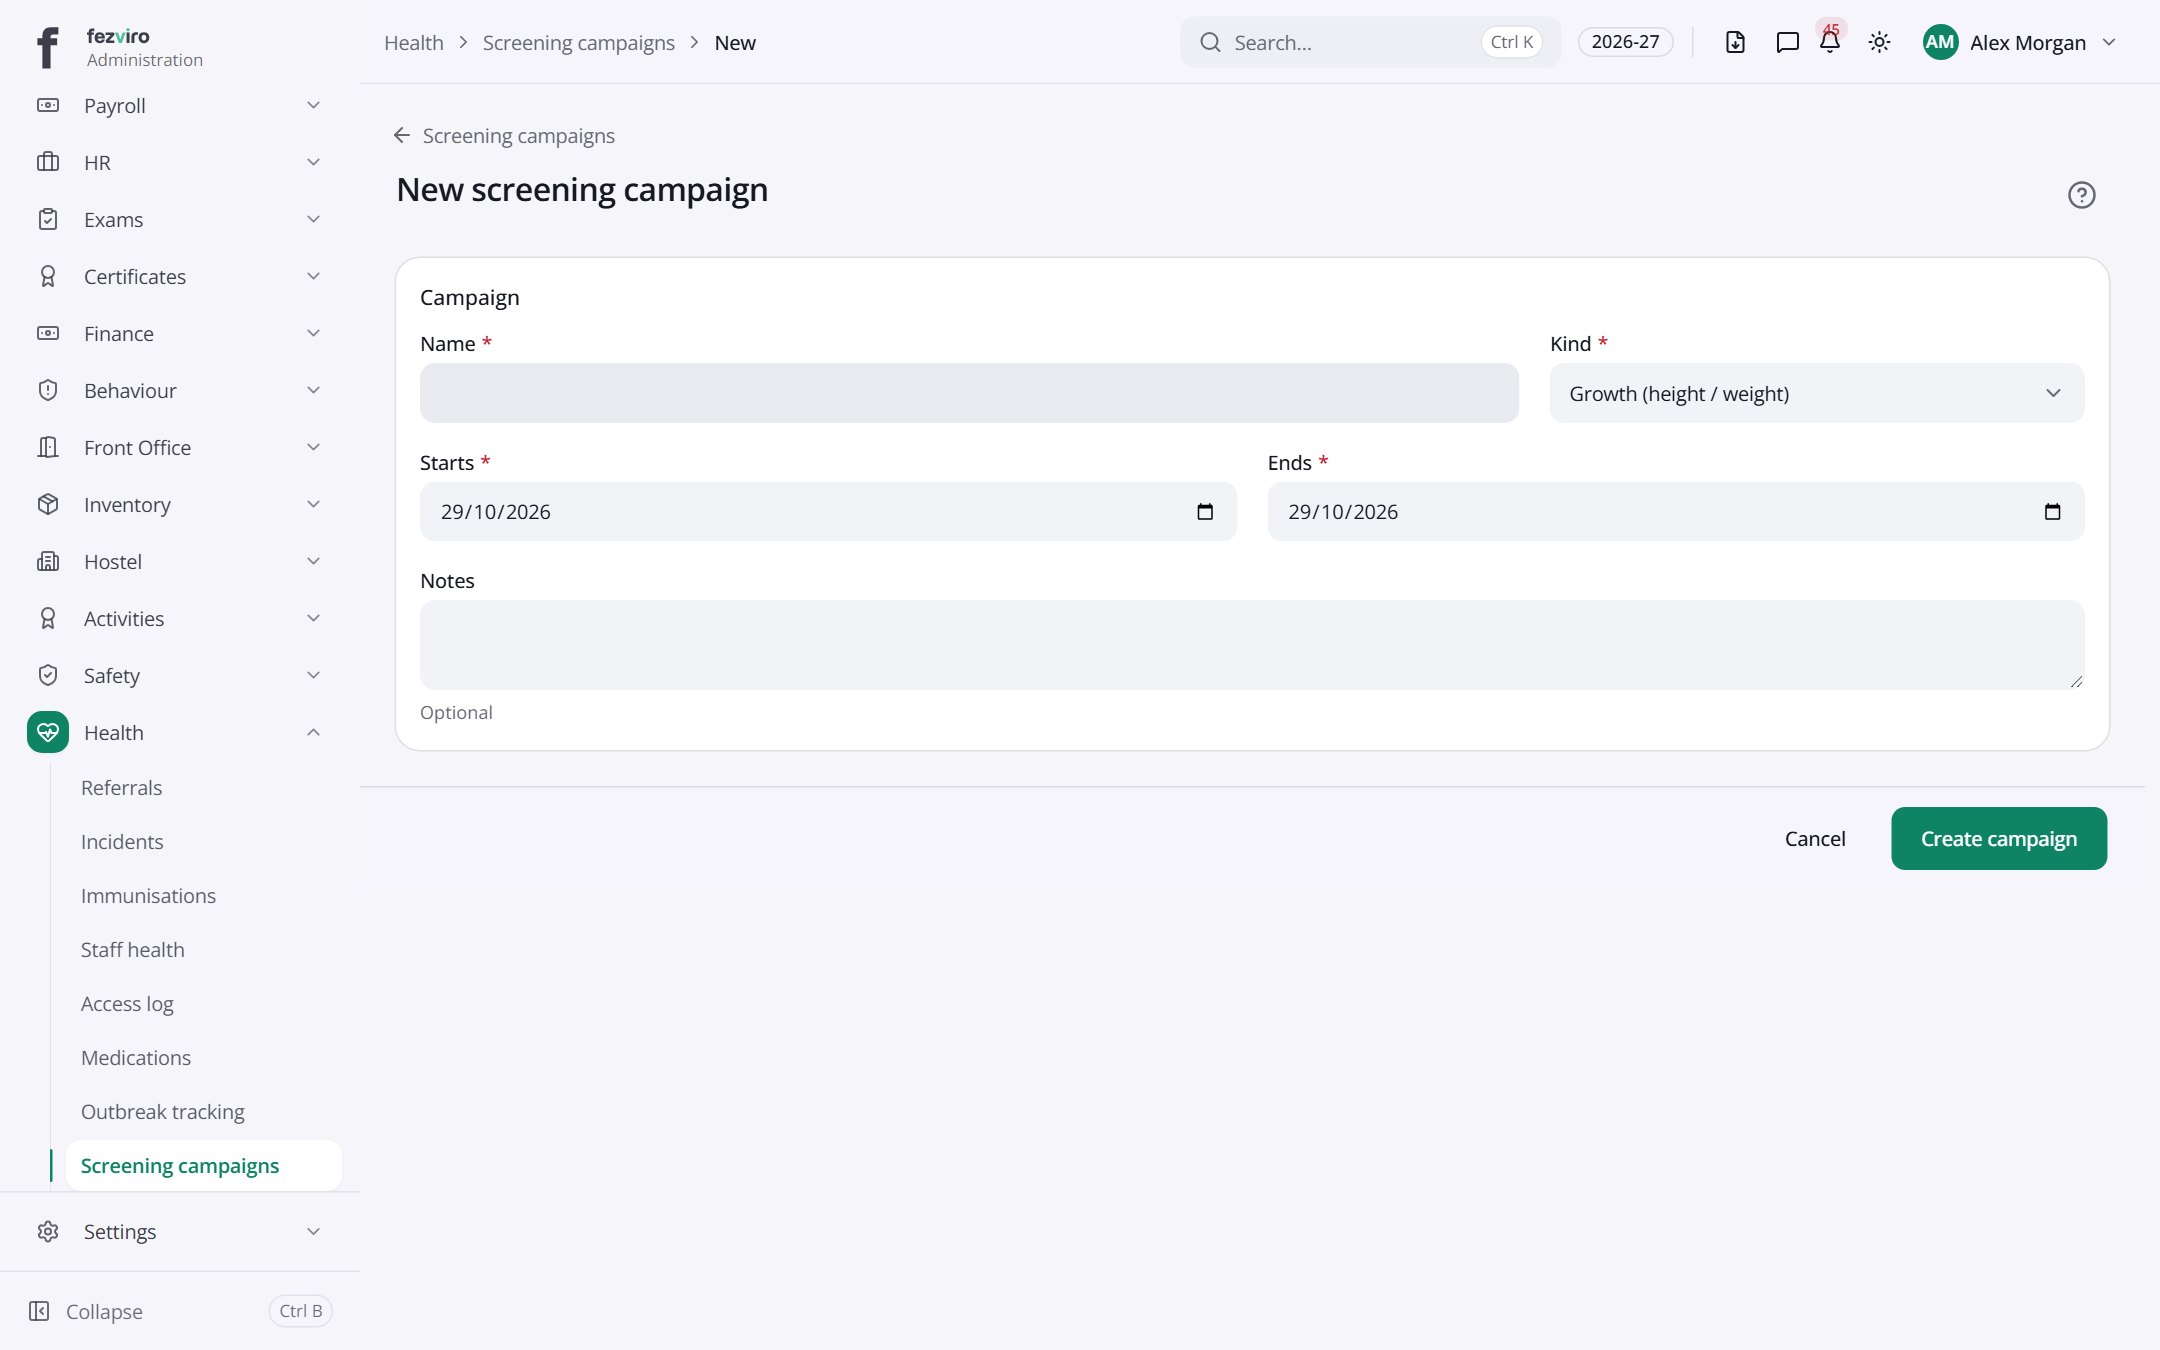2160x1350 pixels.
Task: Click the Starts date field
Action: tap(827, 512)
